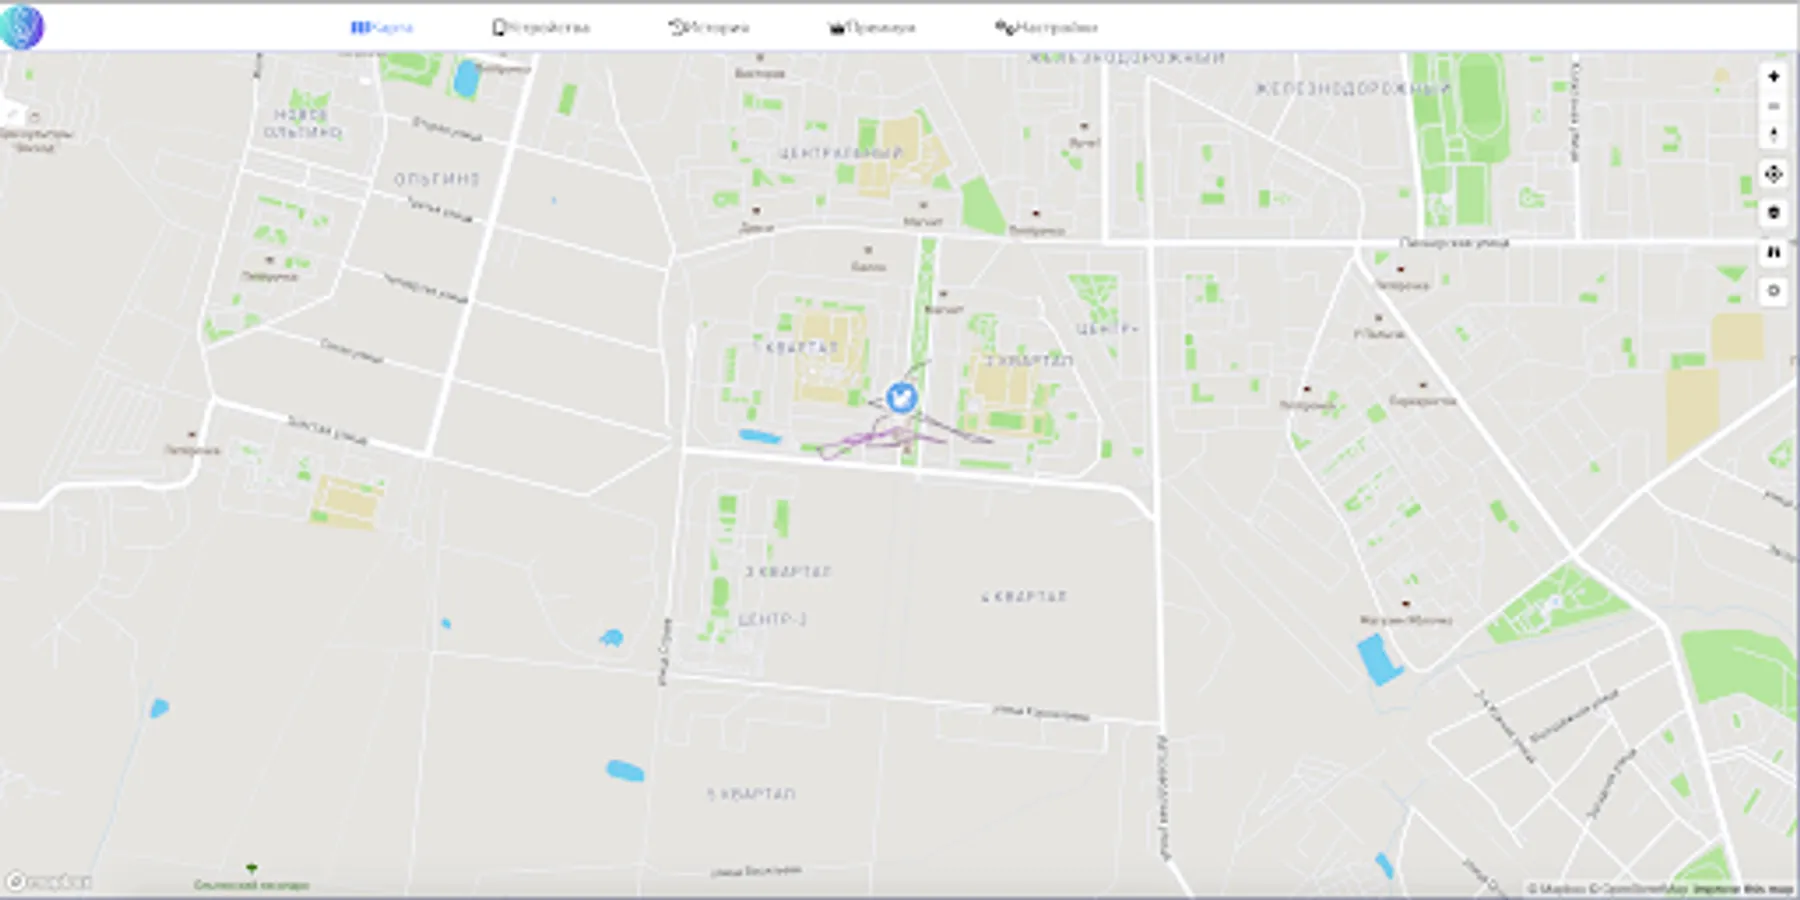This screenshot has width=1800, height=900.
Task: Click the ring icon below the binoculars
Action: [x=1773, y=291]
